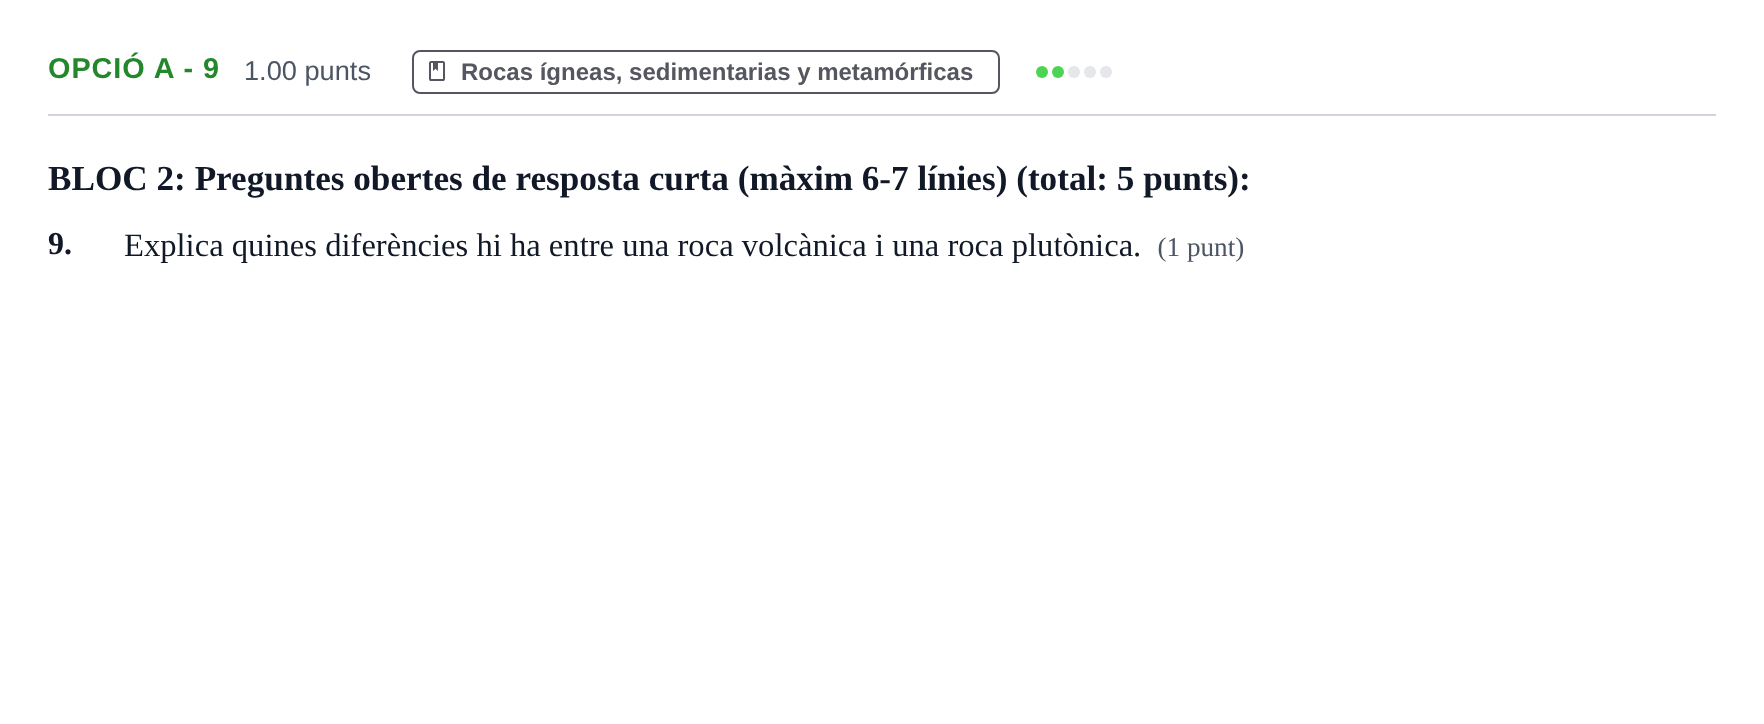The height and width of the screenshot is (724, 1764).
Task: Click the word diferències in the question
Action: [396, 246]
